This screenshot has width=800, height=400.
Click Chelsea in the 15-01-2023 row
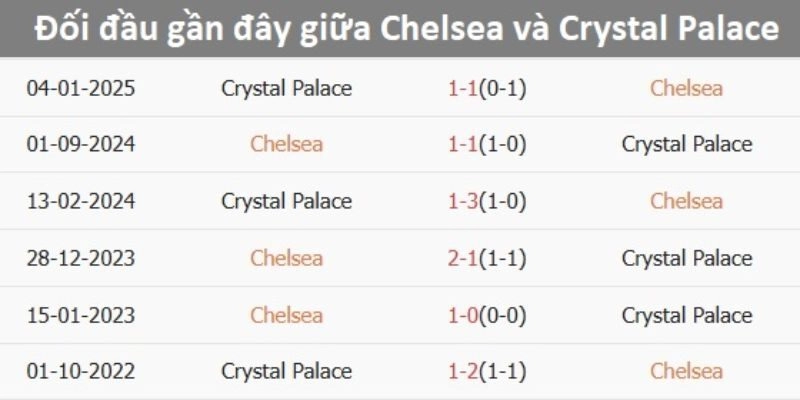[x=287, y=315]
